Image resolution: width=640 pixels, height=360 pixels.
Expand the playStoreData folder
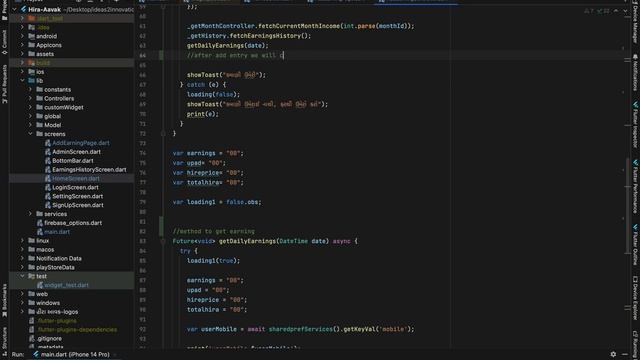click(x=22, y=267)
